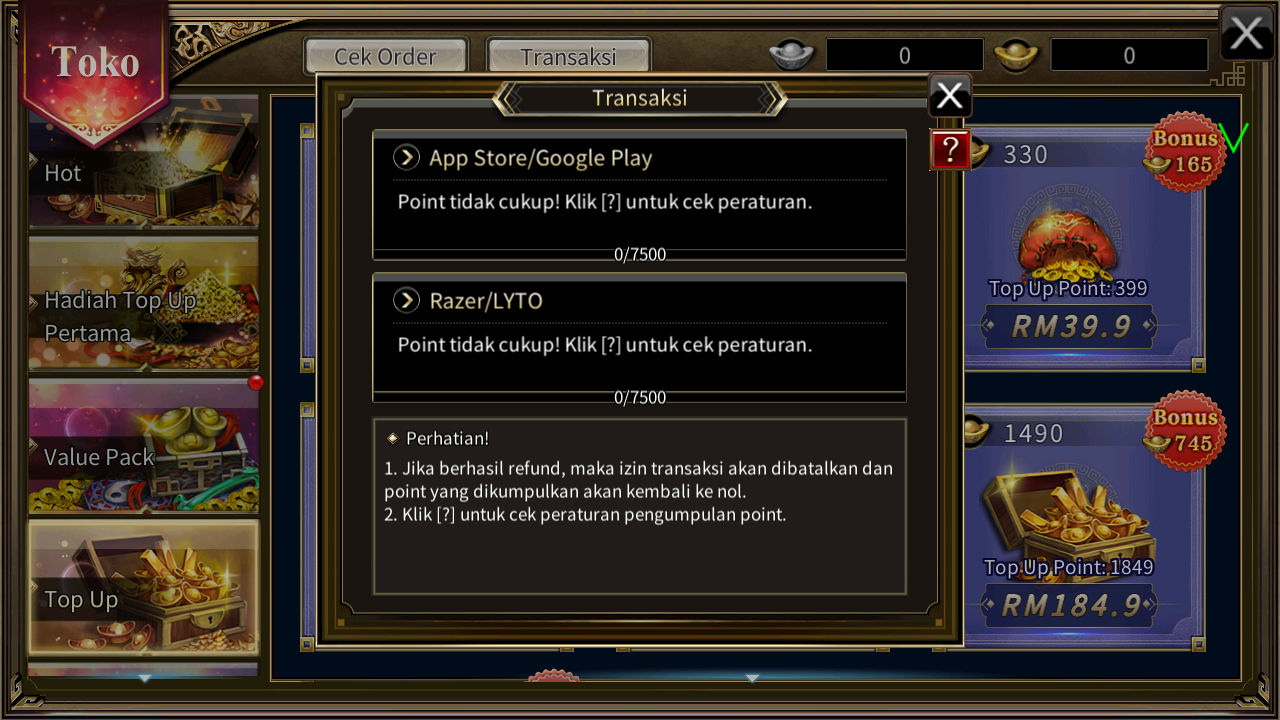Select Hadiah Top Up Pertama category
The width and height of the screenshot is (1280, 720).
(143, 304)
